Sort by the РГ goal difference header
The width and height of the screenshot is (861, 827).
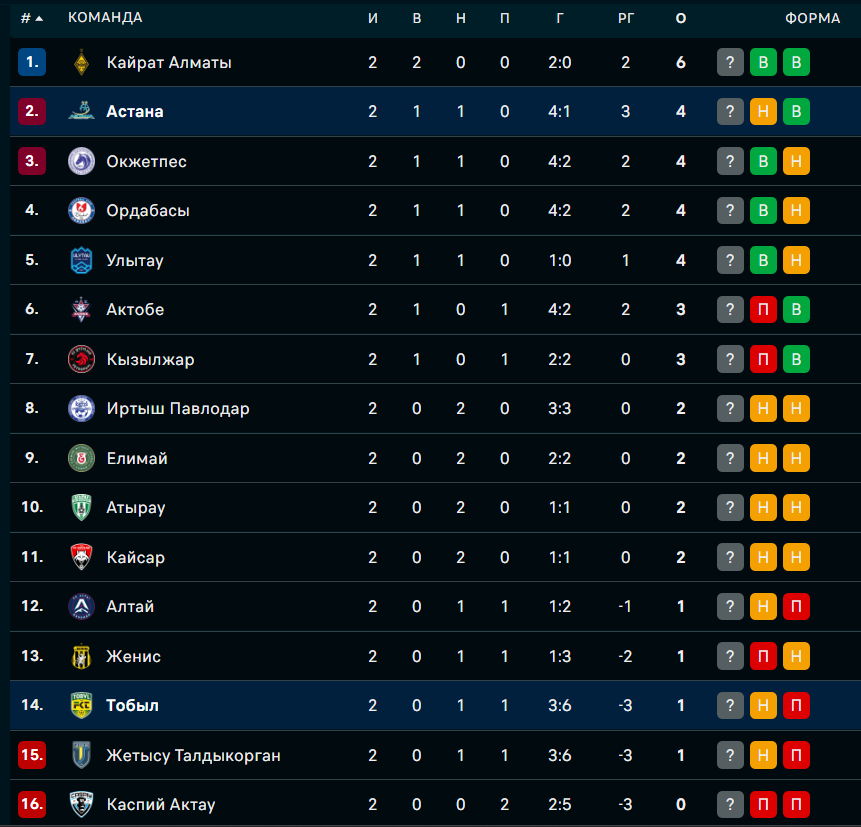point(626,18)
